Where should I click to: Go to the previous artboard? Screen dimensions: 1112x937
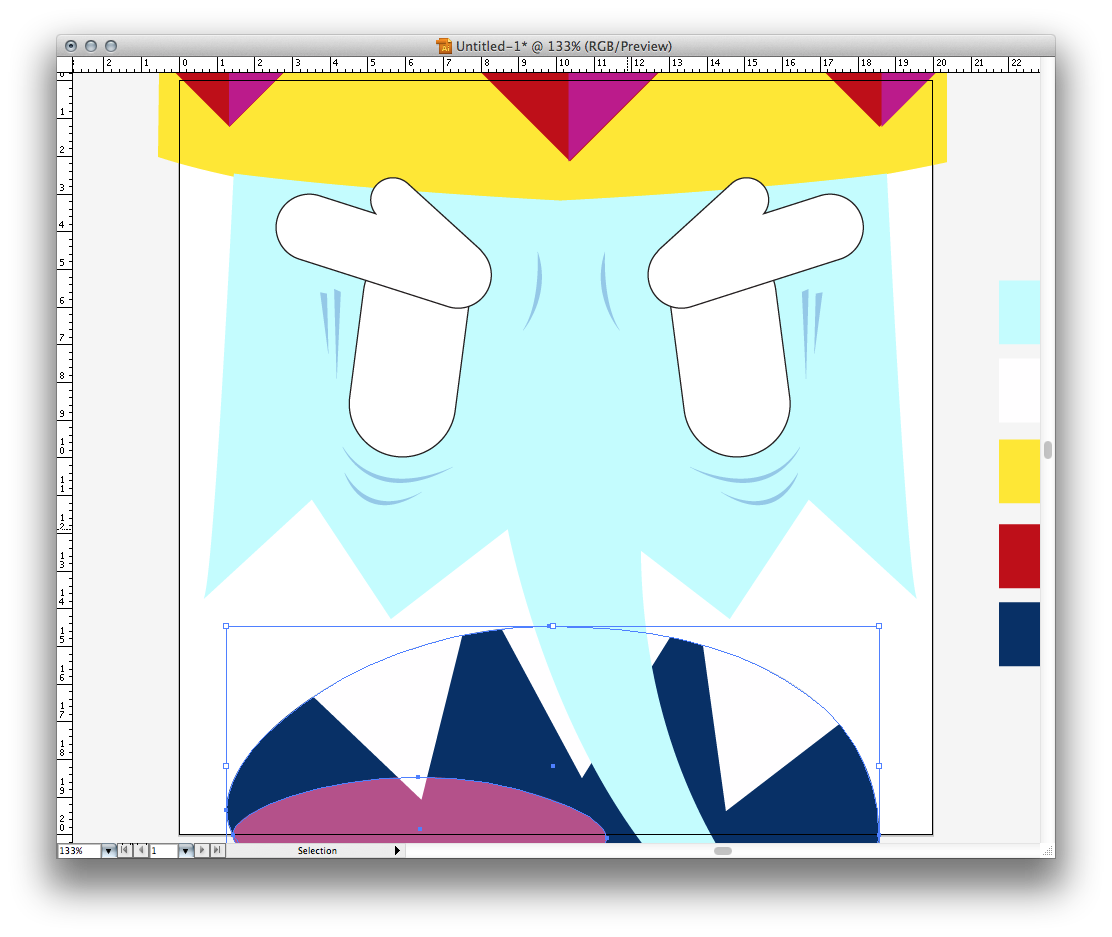(140, 851)
